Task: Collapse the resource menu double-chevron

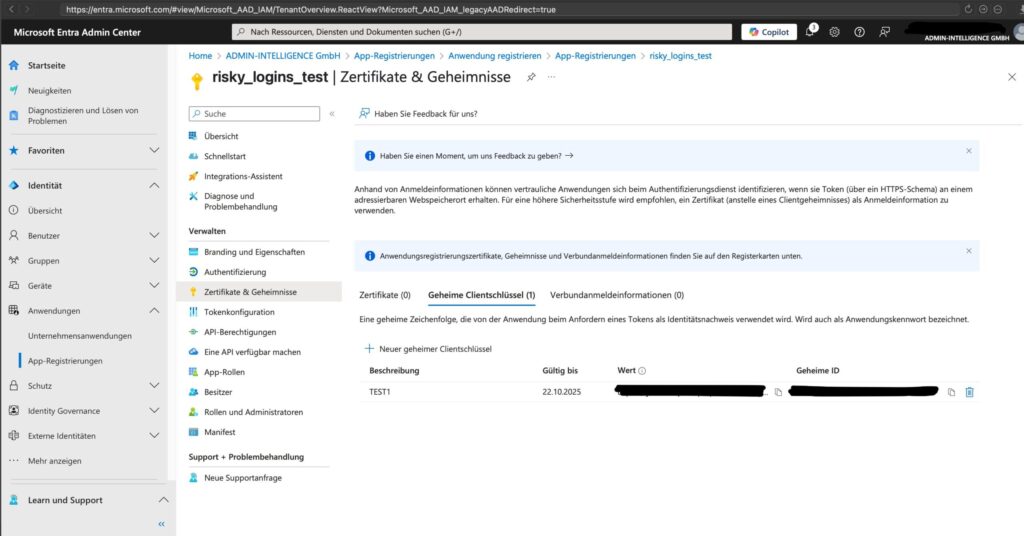Action: click(x=332, y=114)
